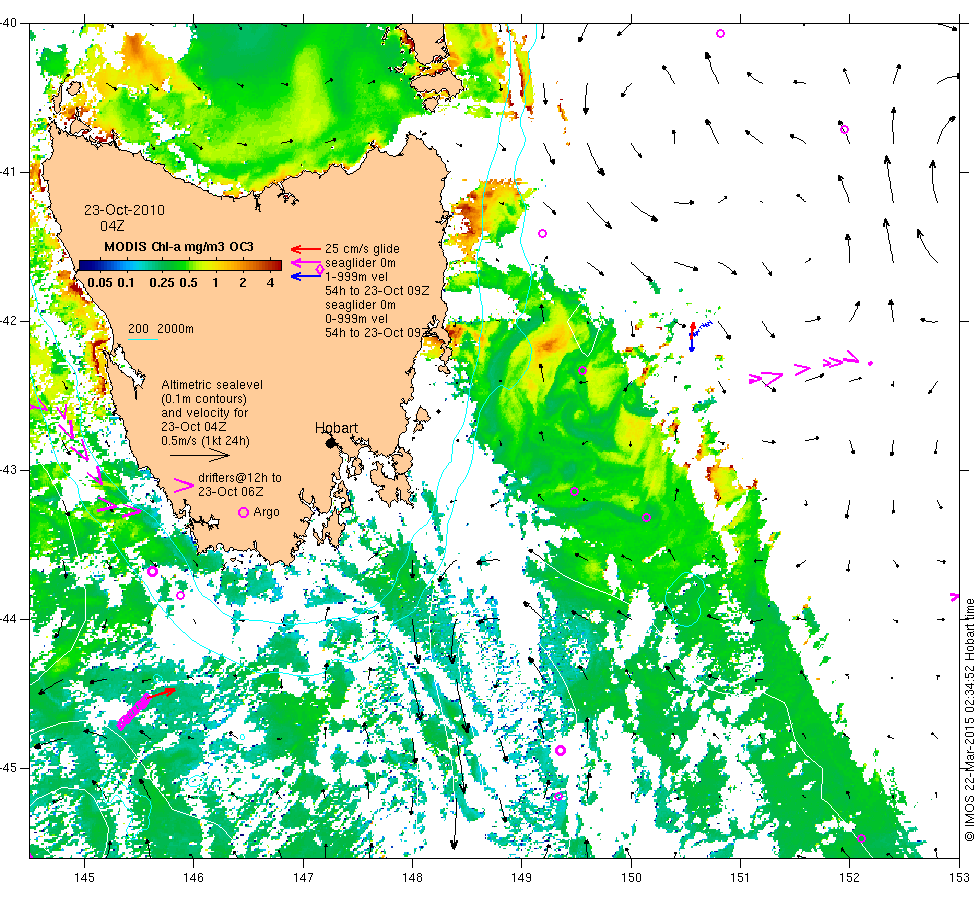Viewport: 980px width, 900px height.
Task: Select Argo float near 45.5°S 152.1°E
Action: pyautogui.click(x=861, y=839)
